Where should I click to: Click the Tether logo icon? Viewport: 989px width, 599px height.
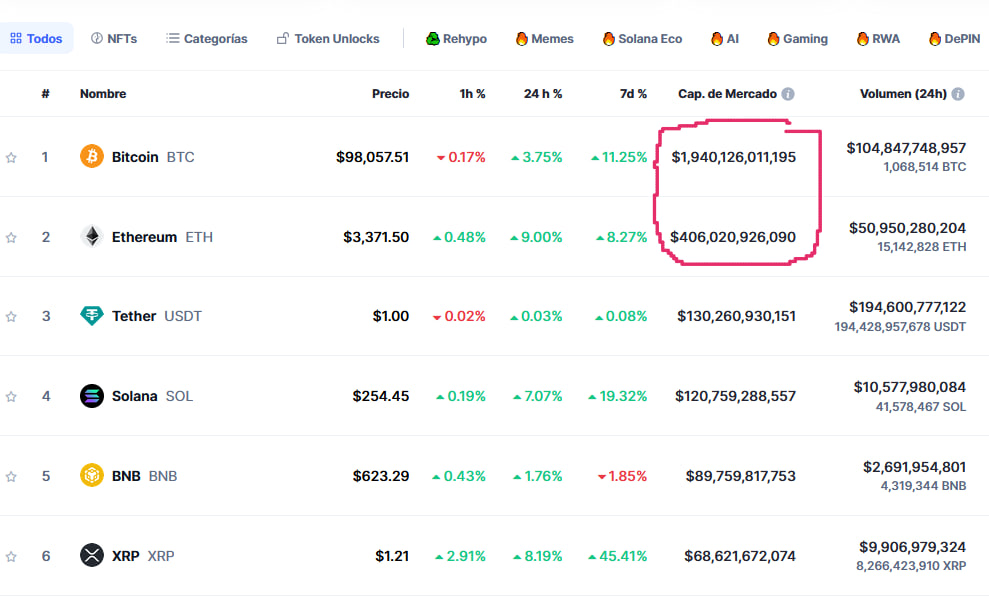pos(92,316)
